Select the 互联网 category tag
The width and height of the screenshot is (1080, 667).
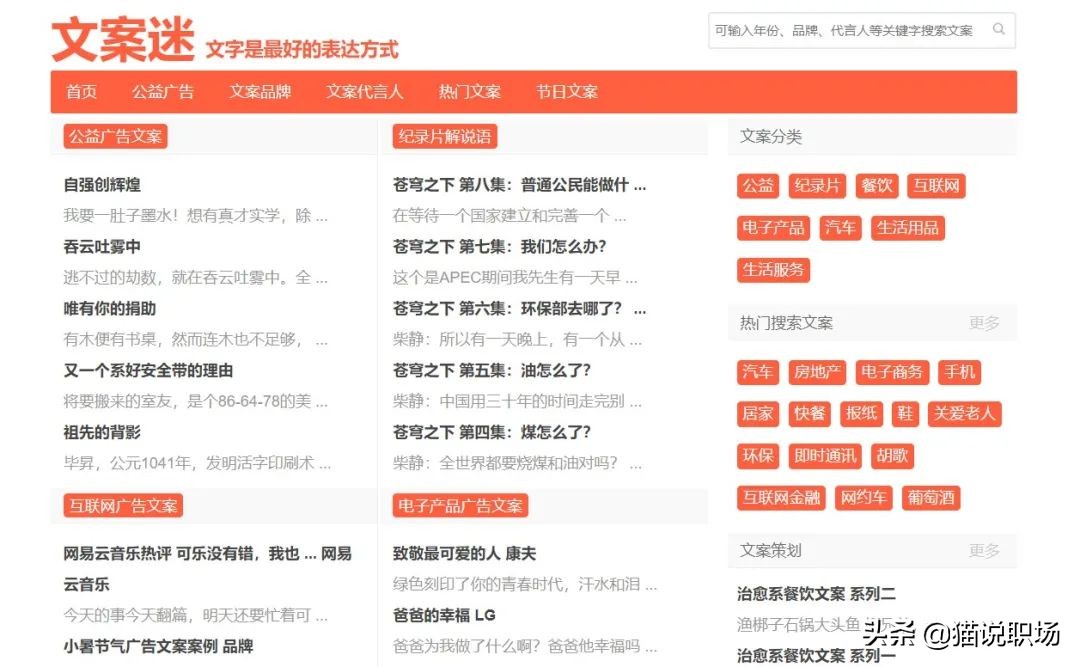tap(936, 185)
